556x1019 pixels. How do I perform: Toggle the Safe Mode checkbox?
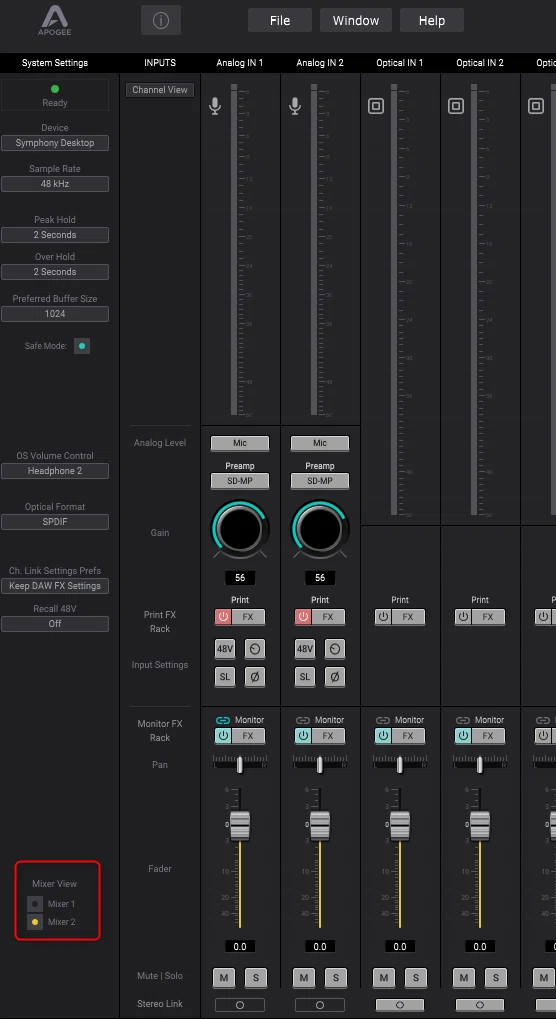coord(82,346)
